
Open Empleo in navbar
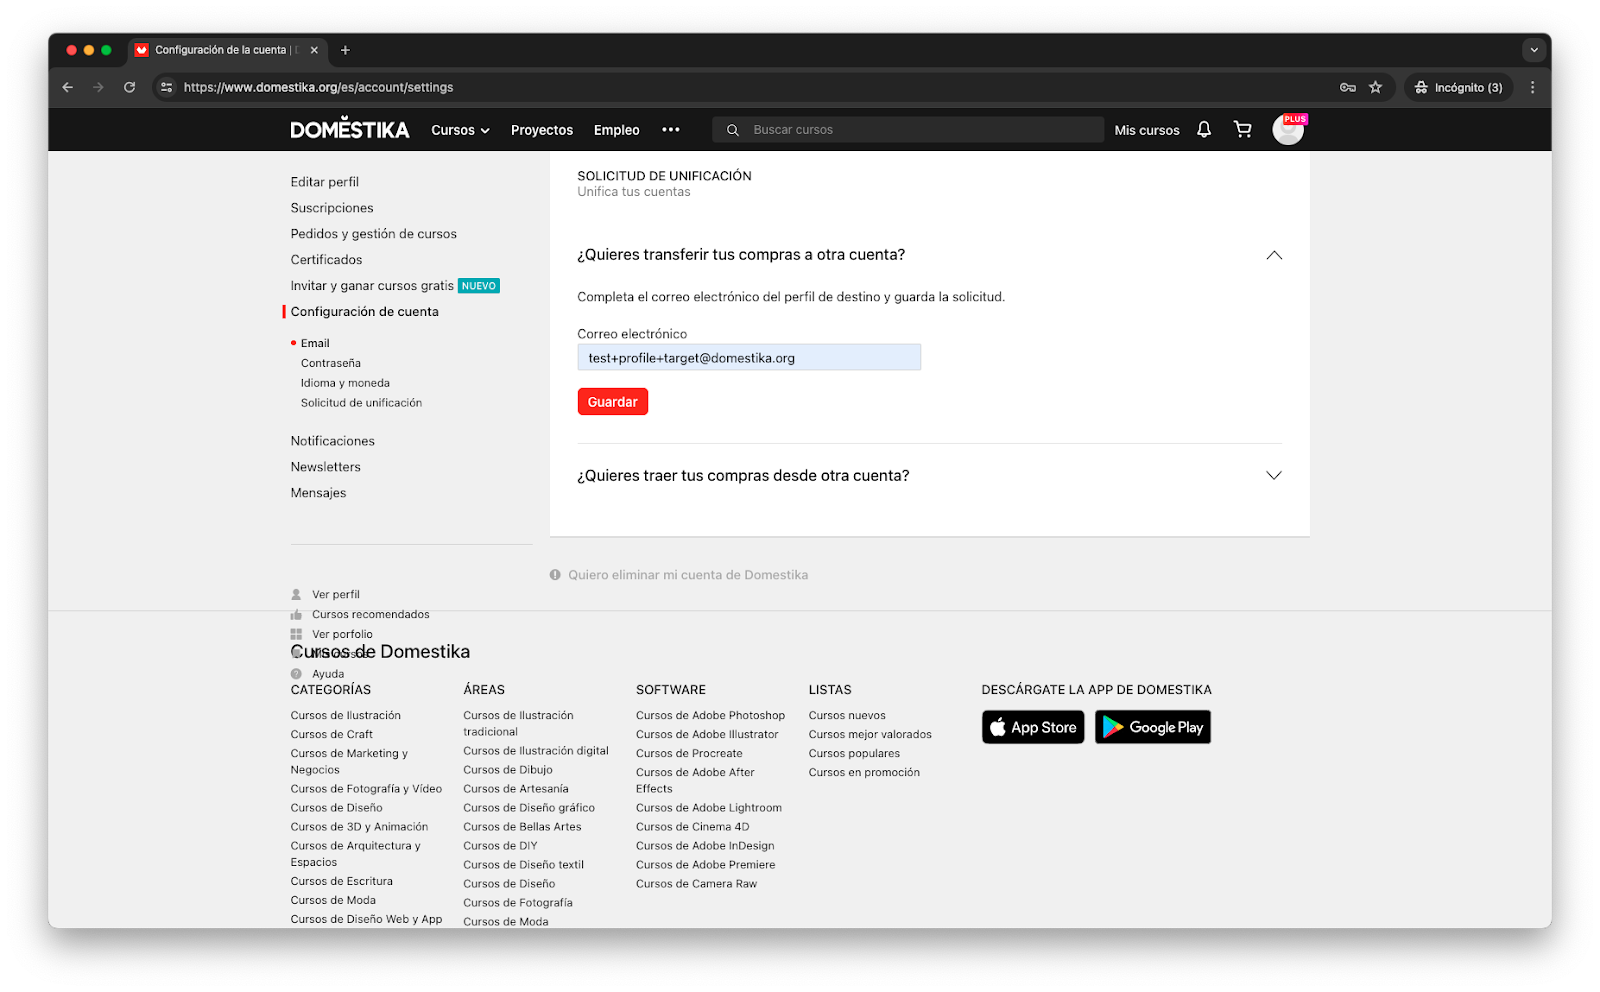[x=617, y=130]
